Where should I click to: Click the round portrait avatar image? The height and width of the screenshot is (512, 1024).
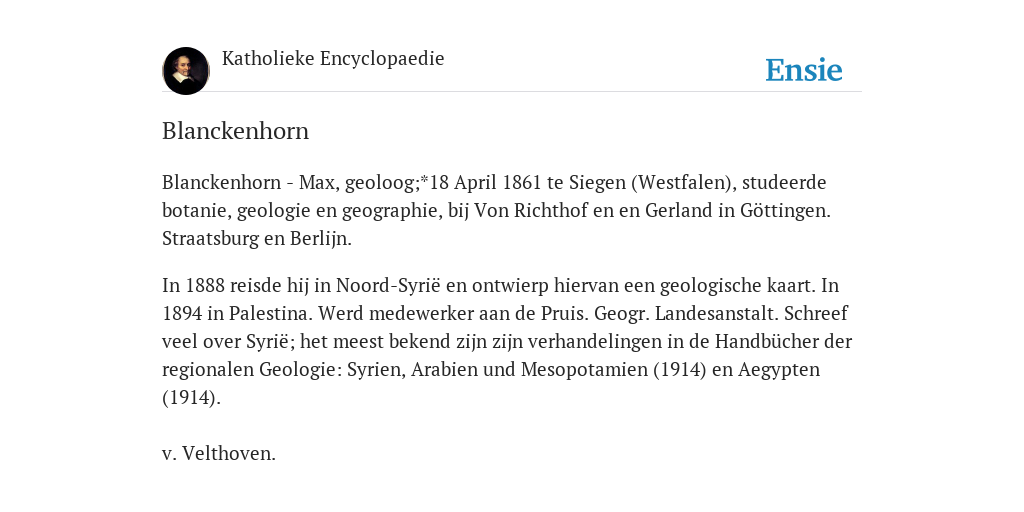coord(186,71)
